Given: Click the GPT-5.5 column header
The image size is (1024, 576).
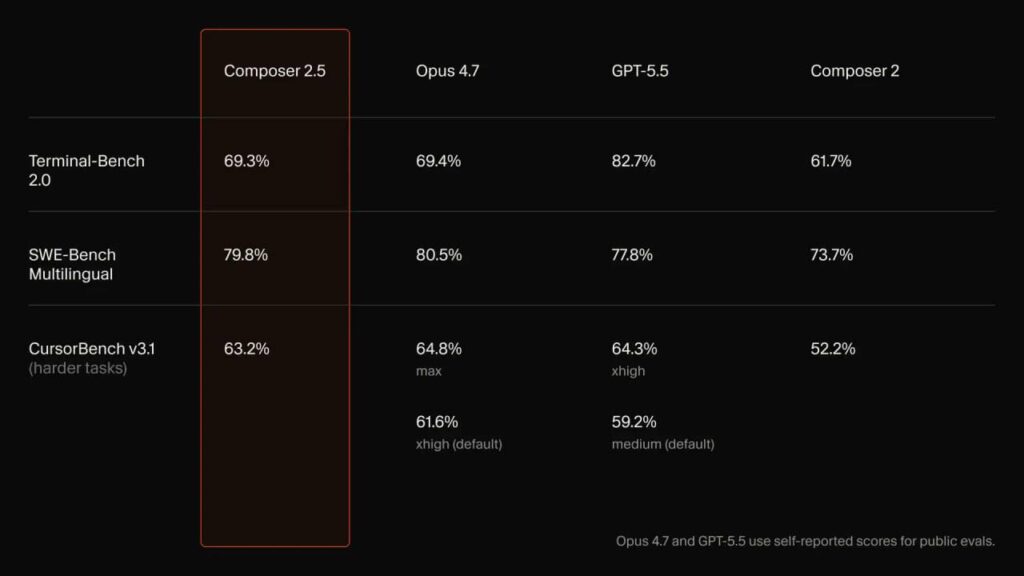Looking at the screenshot, I should (639, 71).
